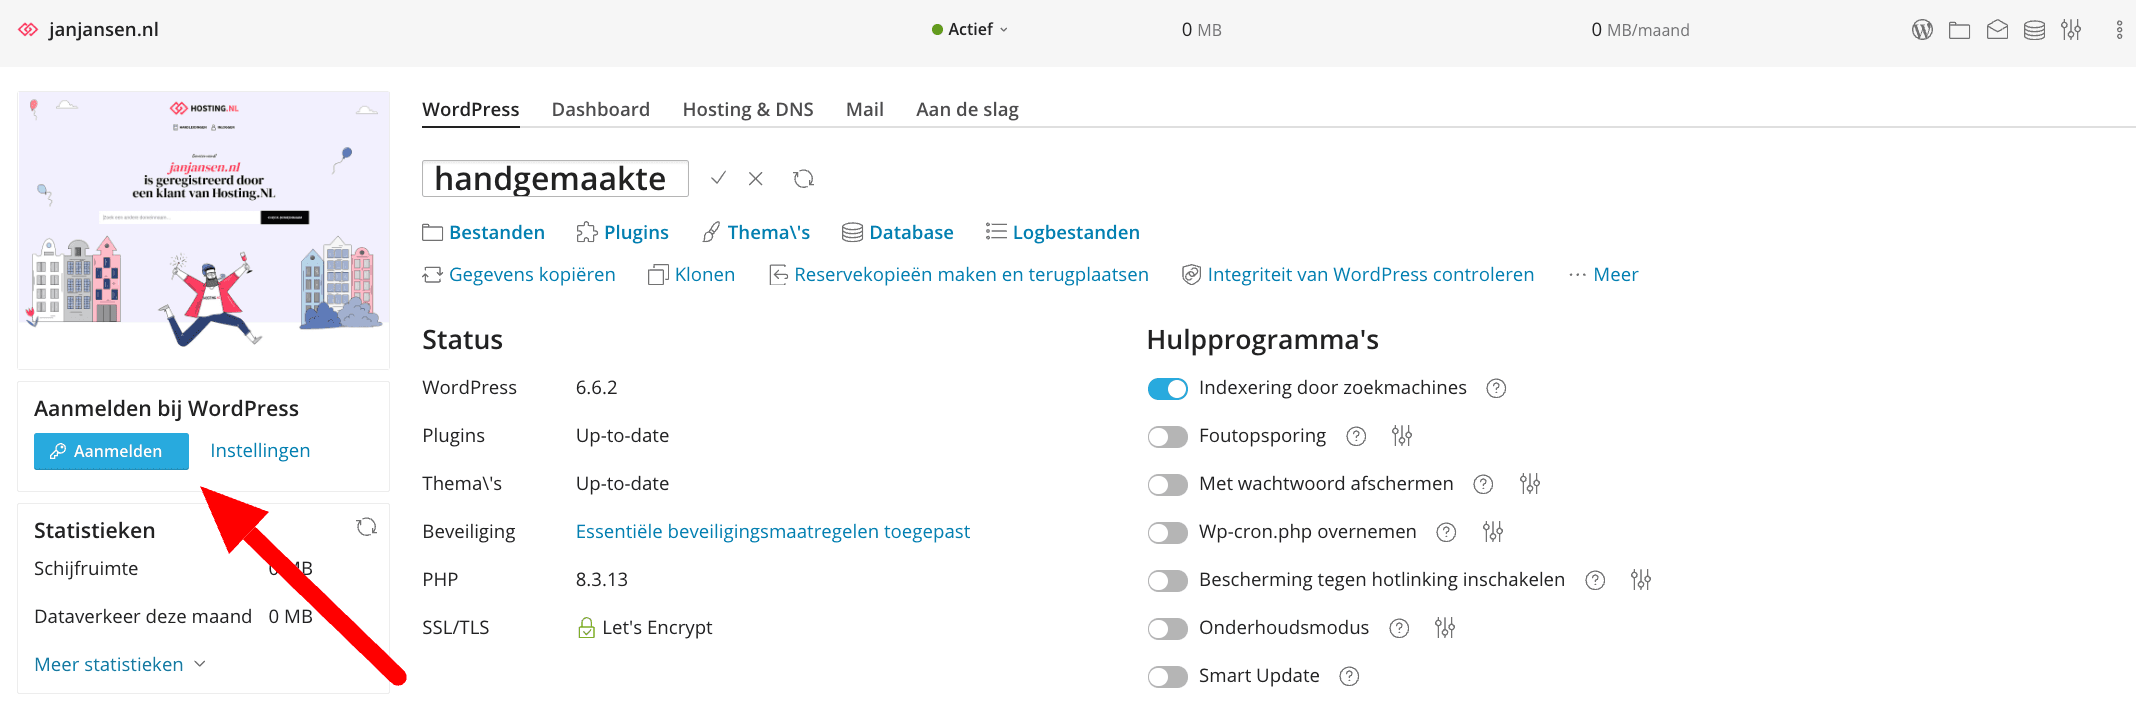
Task: Open the Actief status dropdown
Action: tap(970, 30)
